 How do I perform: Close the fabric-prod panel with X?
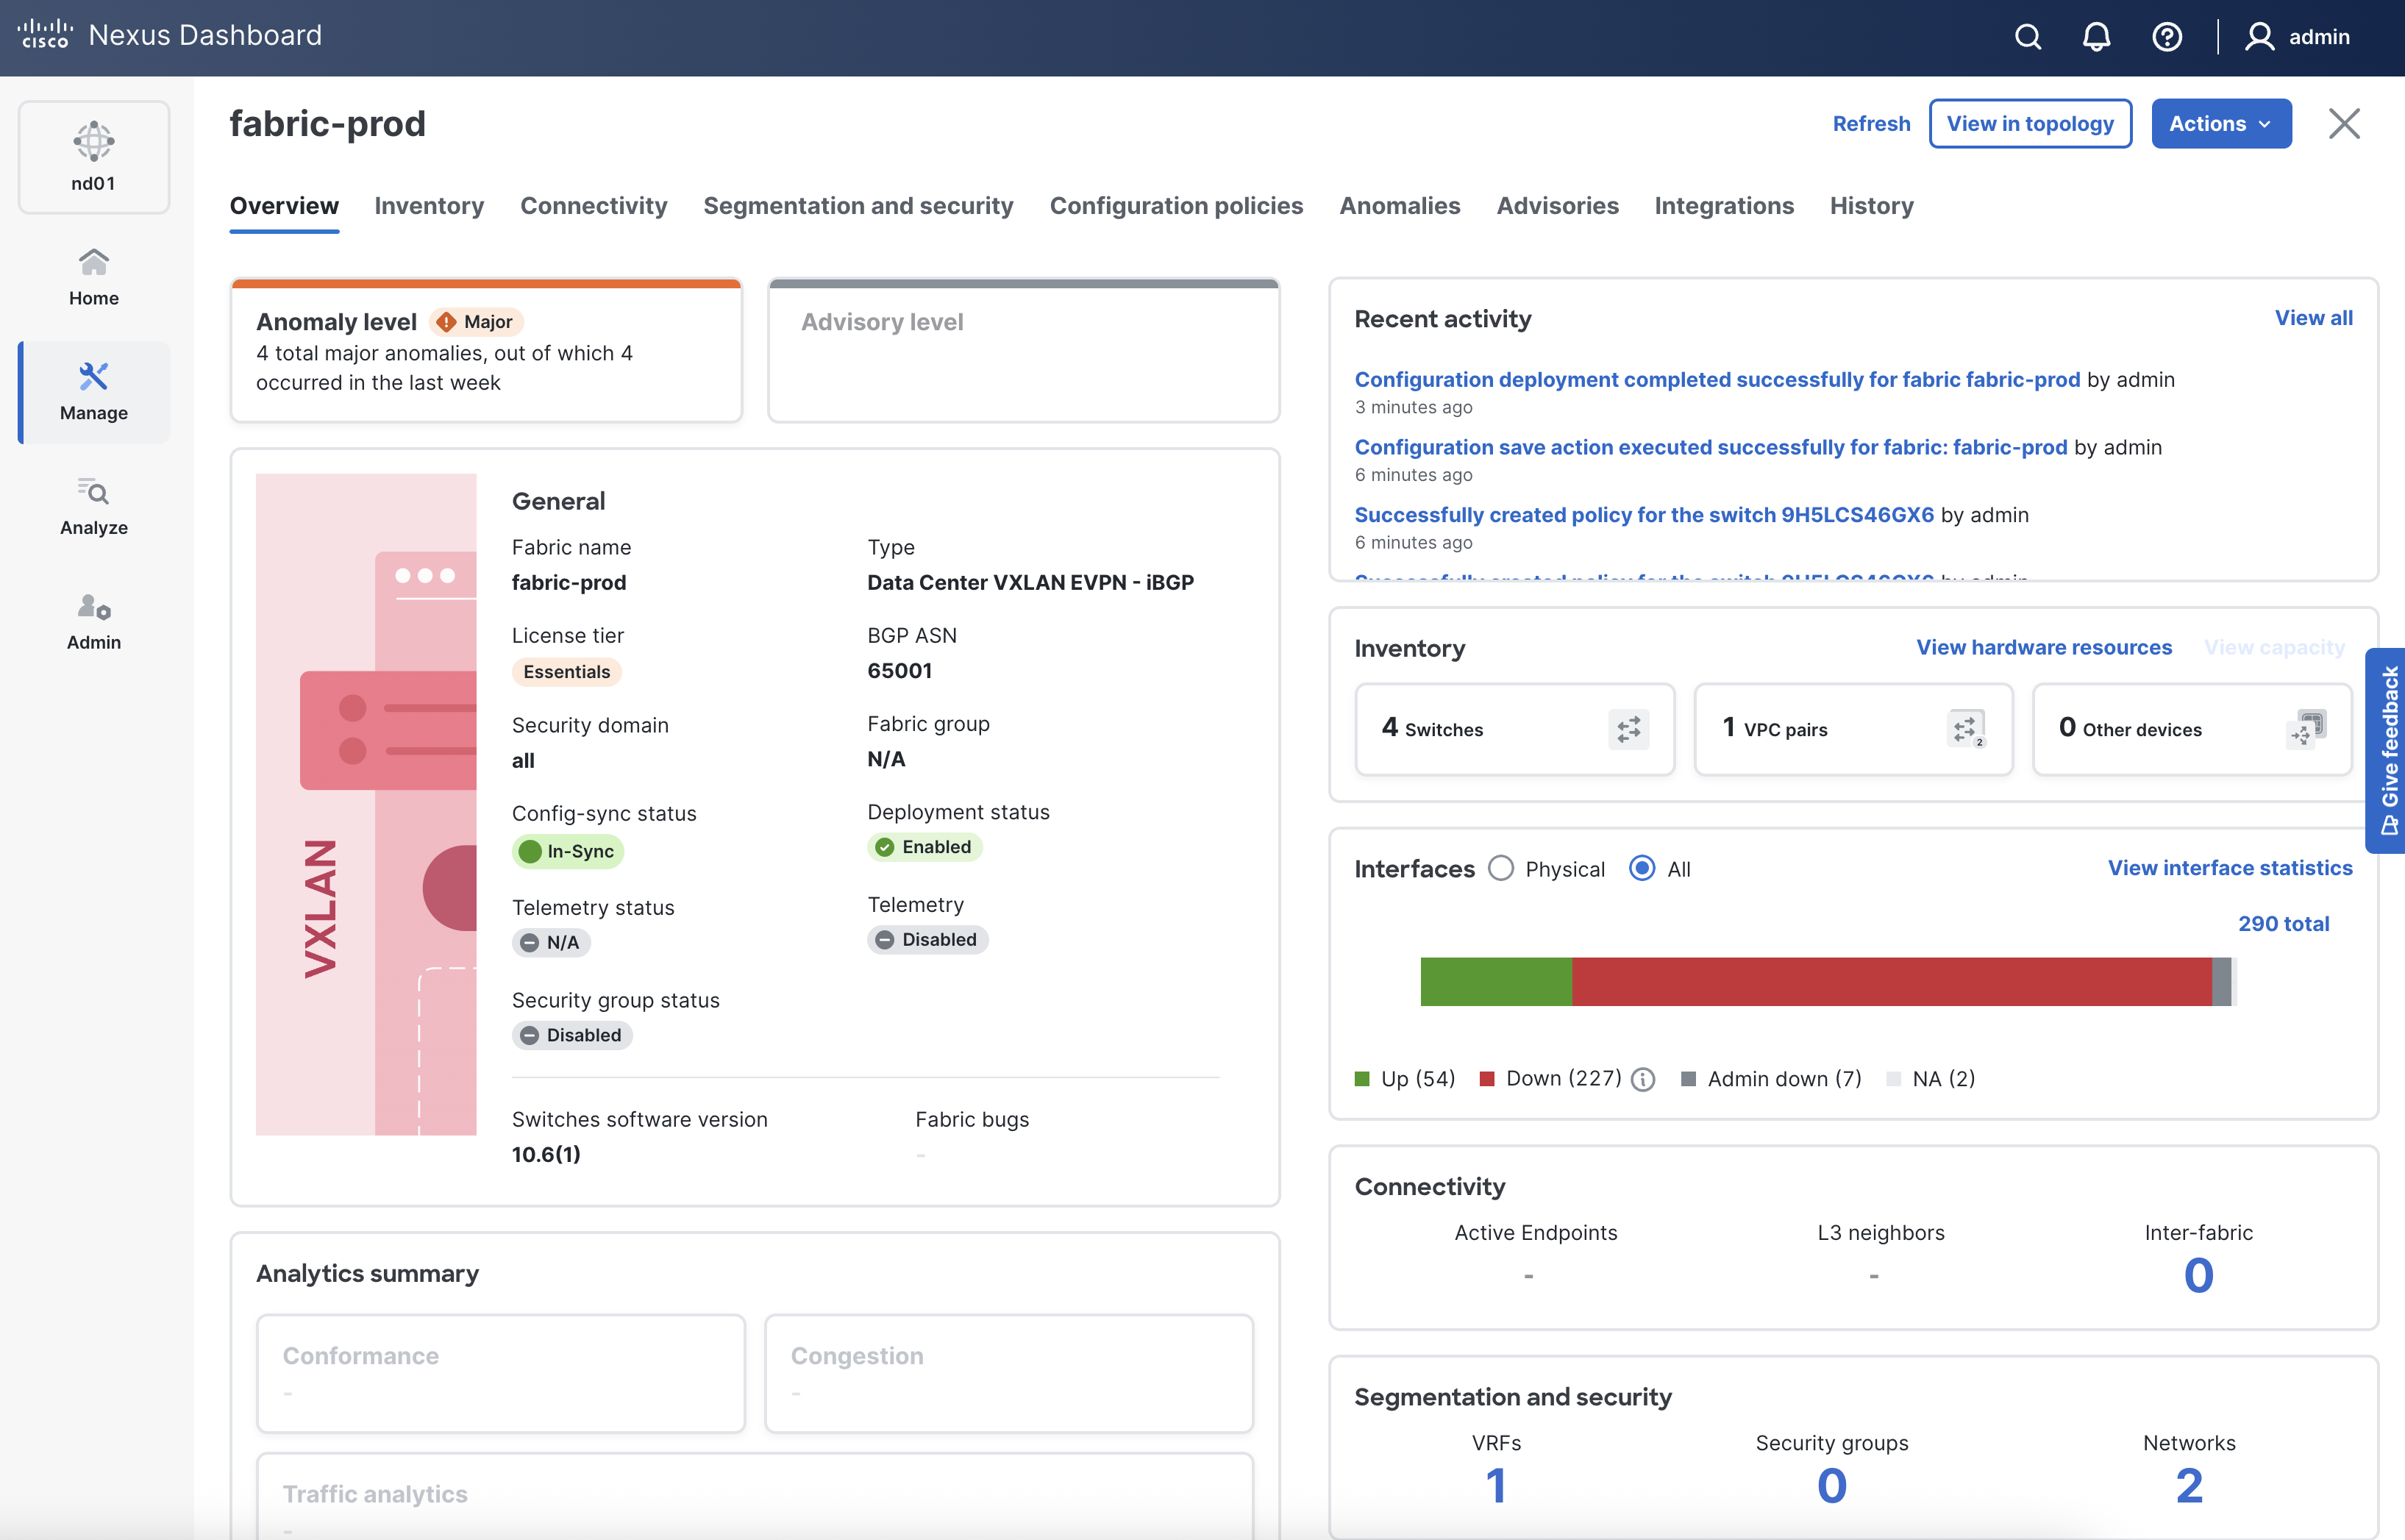[x=2344, y=124]
